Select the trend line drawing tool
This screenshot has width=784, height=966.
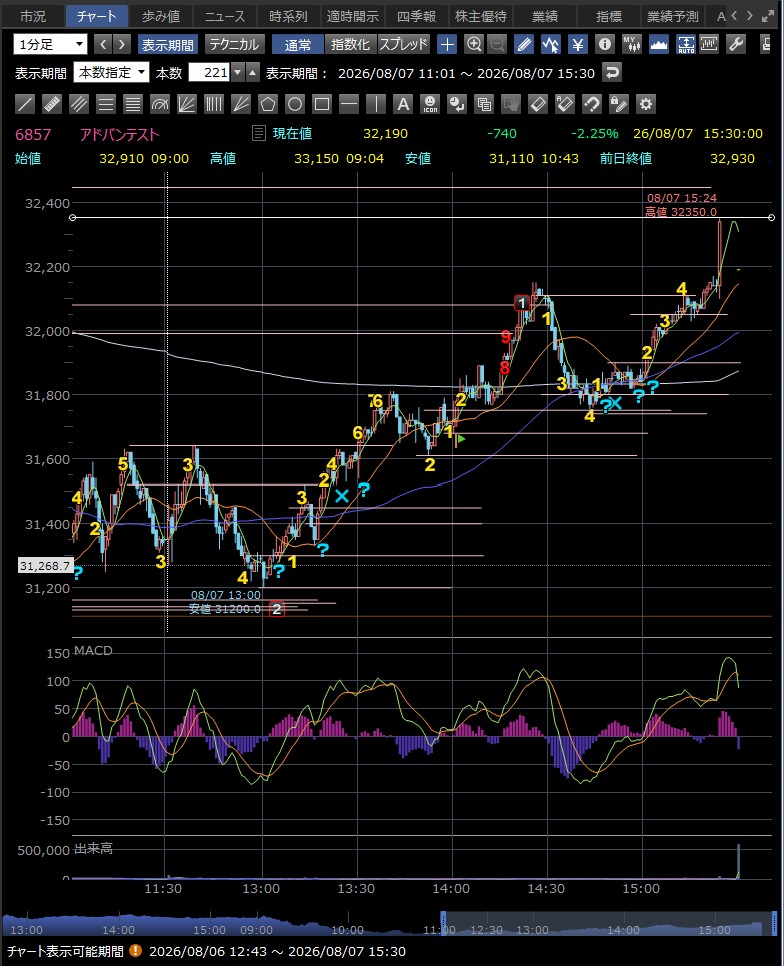click(x=25, y=104)
